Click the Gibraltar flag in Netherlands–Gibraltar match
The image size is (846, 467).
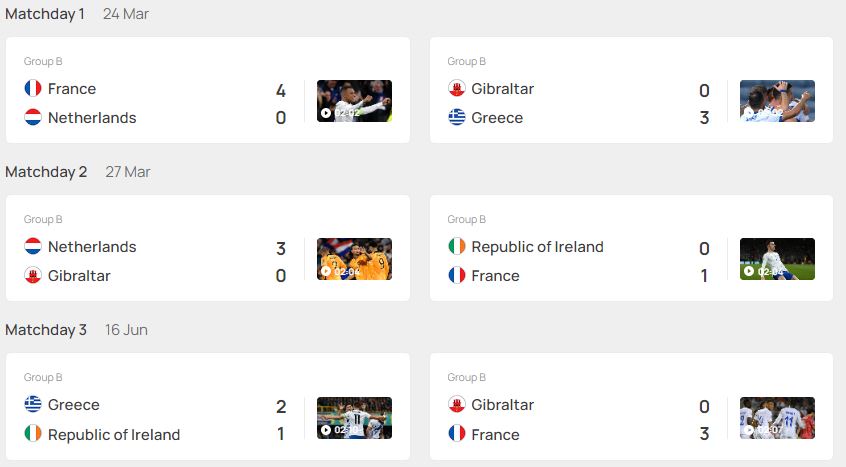tap(33, 276)
